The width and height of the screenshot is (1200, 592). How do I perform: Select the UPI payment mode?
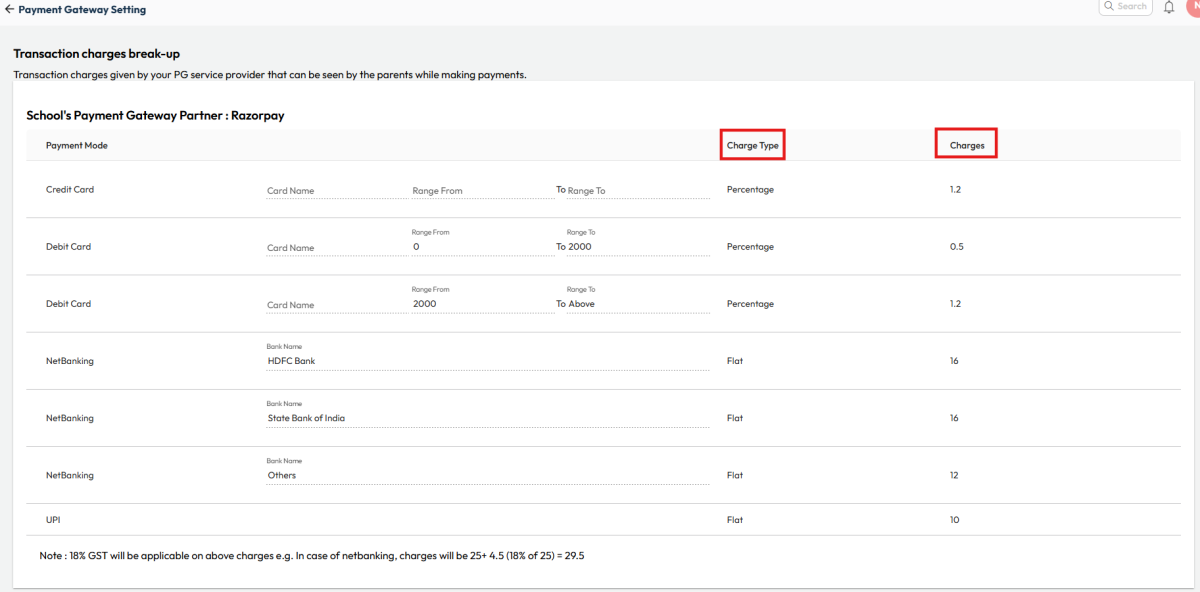coord(52,519)
